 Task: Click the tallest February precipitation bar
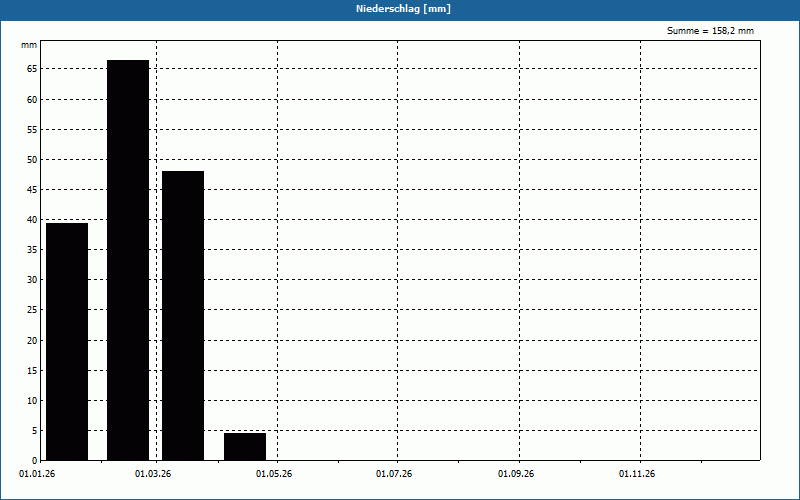[x=128, y=260]
